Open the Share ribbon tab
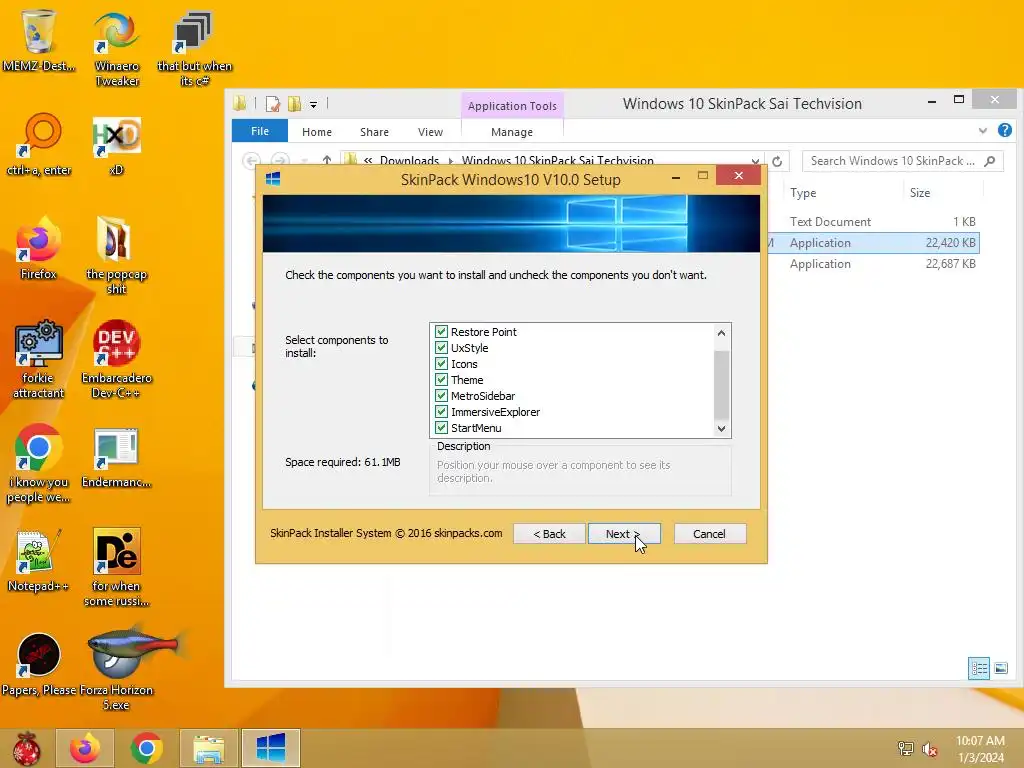 tap(374, 132)
